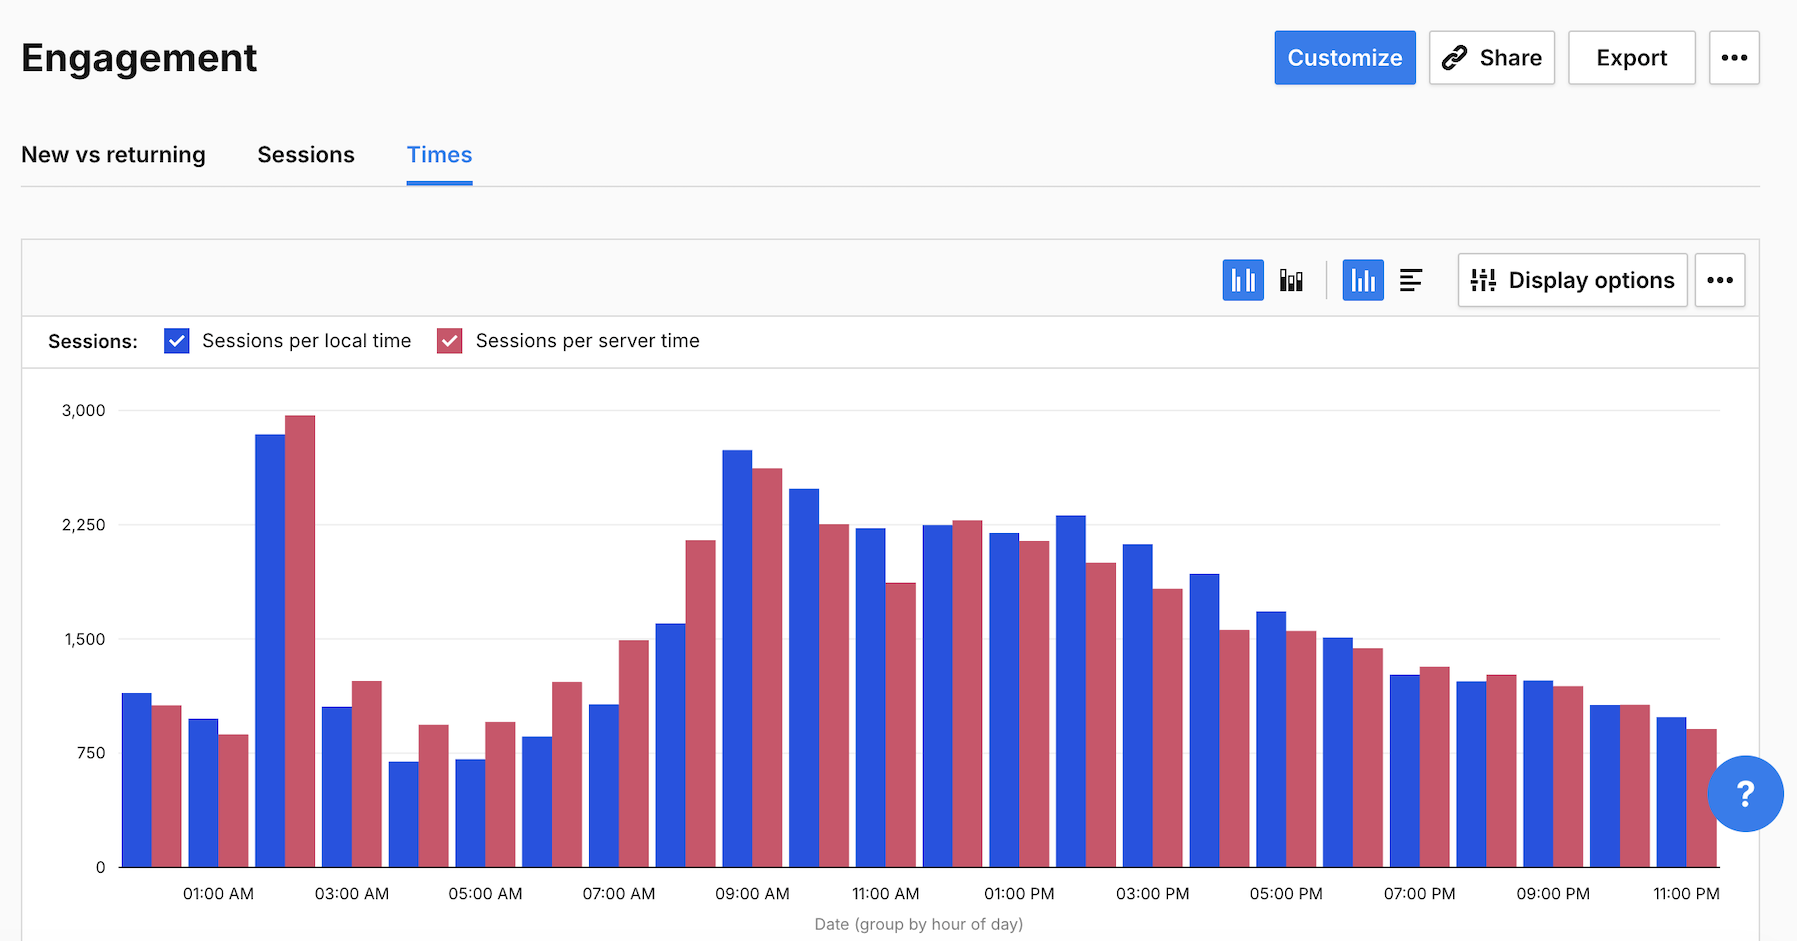Click the 03:00 AM axis label

(352, 894)
